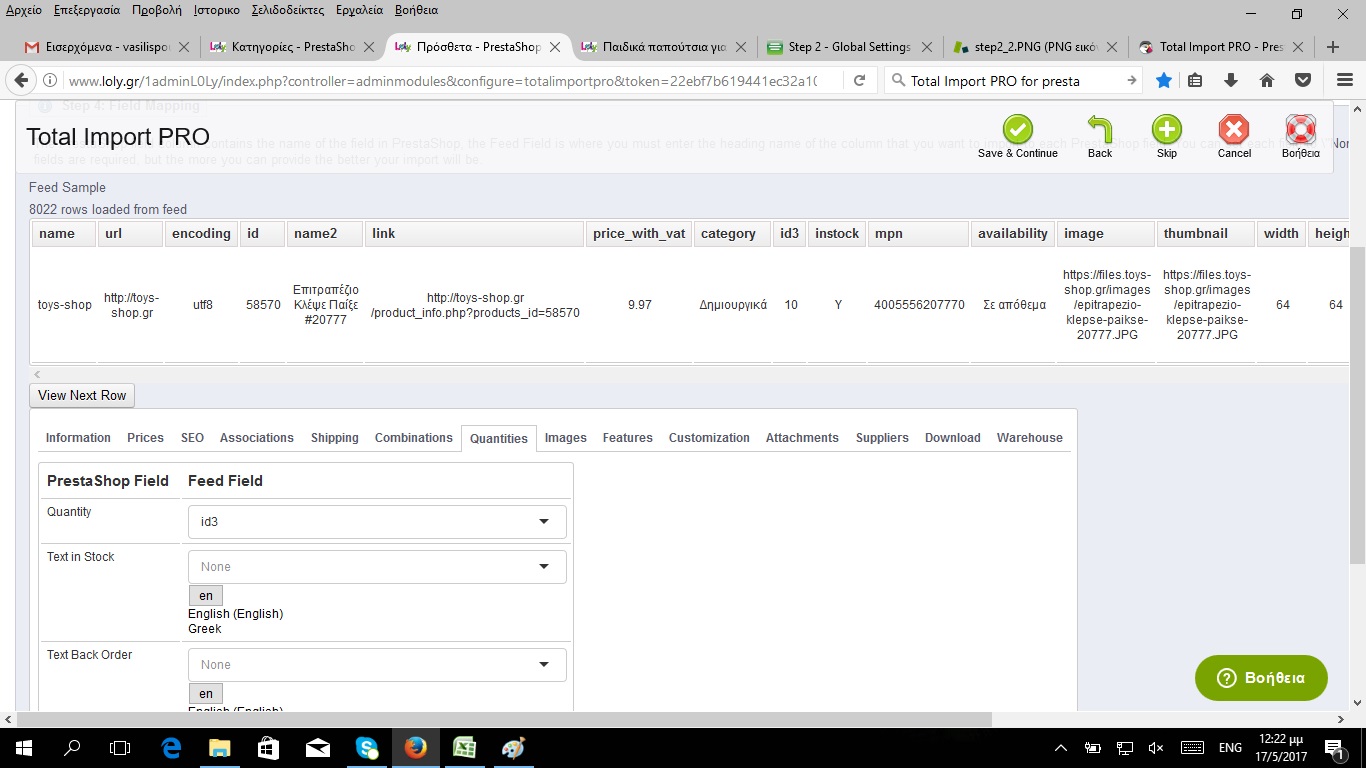The image size is (1366, 768).
Task: Open File Explorer from the taskbar
Action: 219,747
